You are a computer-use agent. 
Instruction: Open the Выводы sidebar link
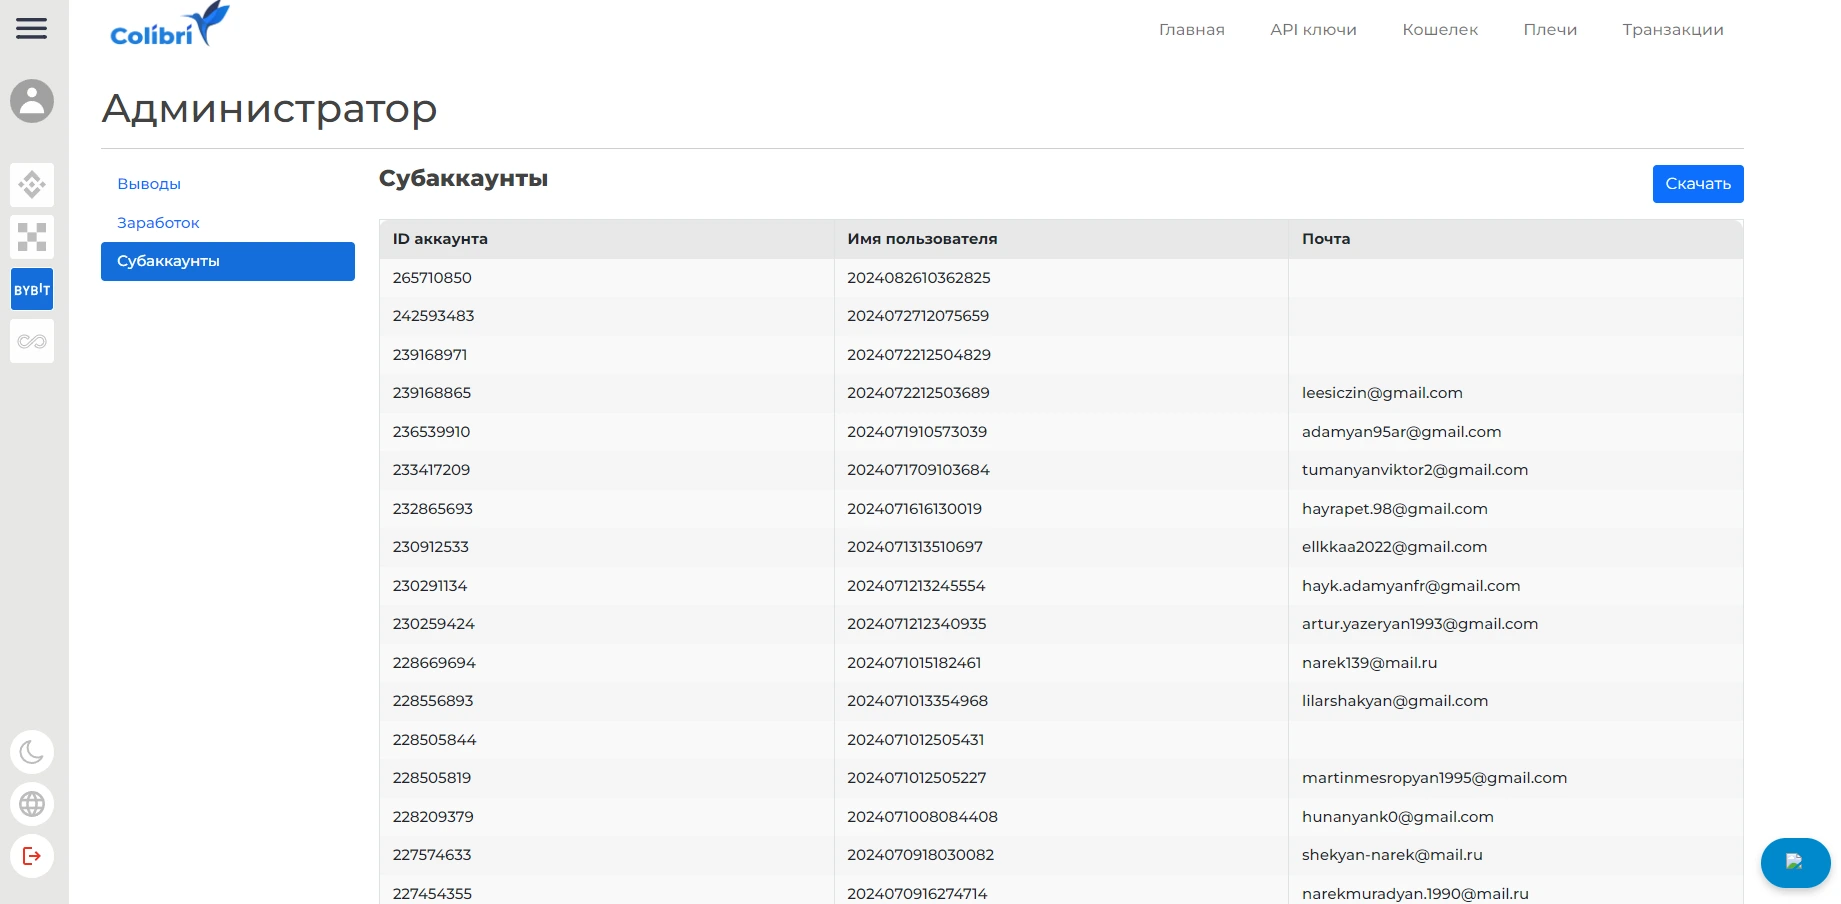pos(149,184)
